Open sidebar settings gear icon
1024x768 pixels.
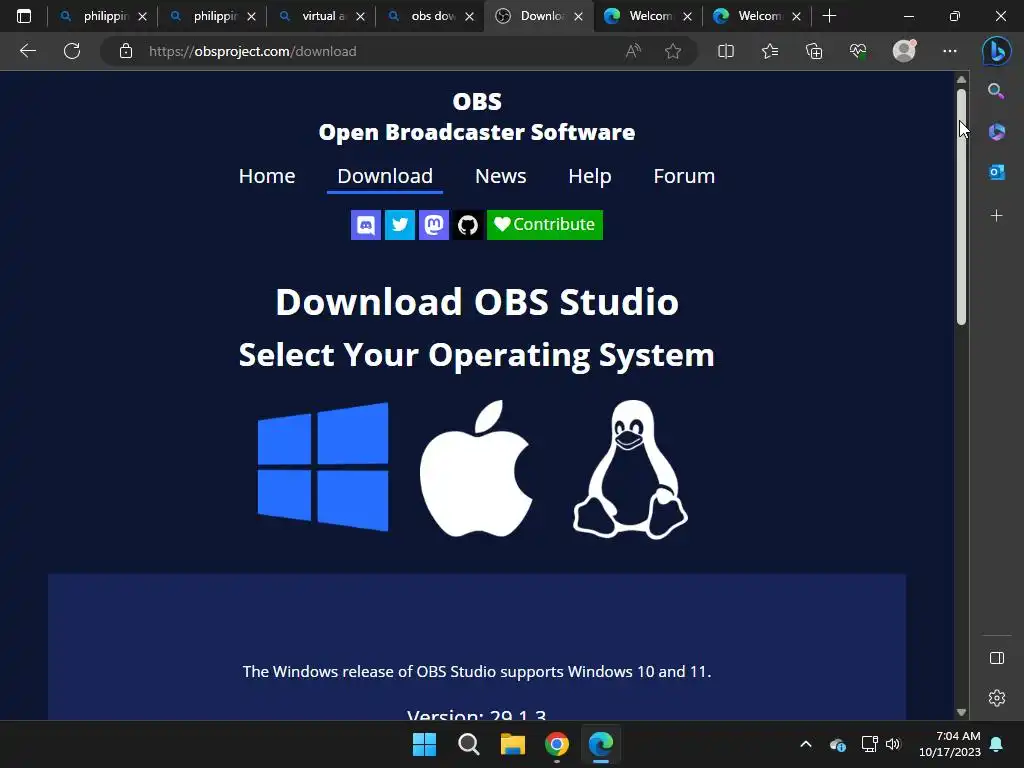pyautogui.click(x=997, y=698)
